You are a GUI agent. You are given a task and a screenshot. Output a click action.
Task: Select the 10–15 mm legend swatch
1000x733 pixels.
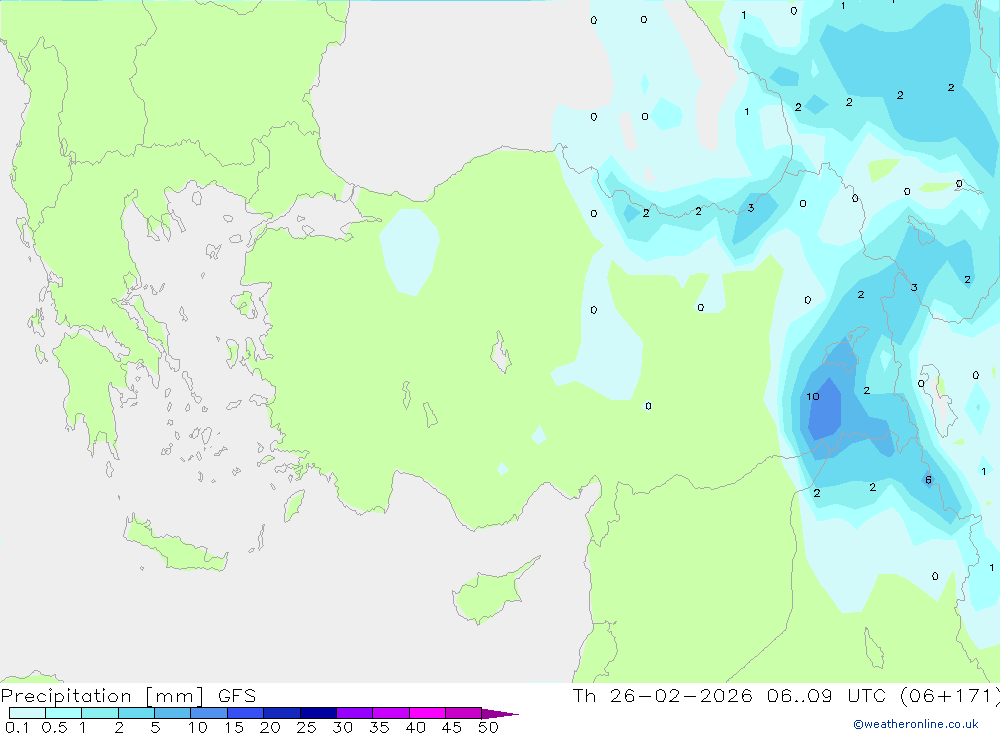click(x=209, y=713)
